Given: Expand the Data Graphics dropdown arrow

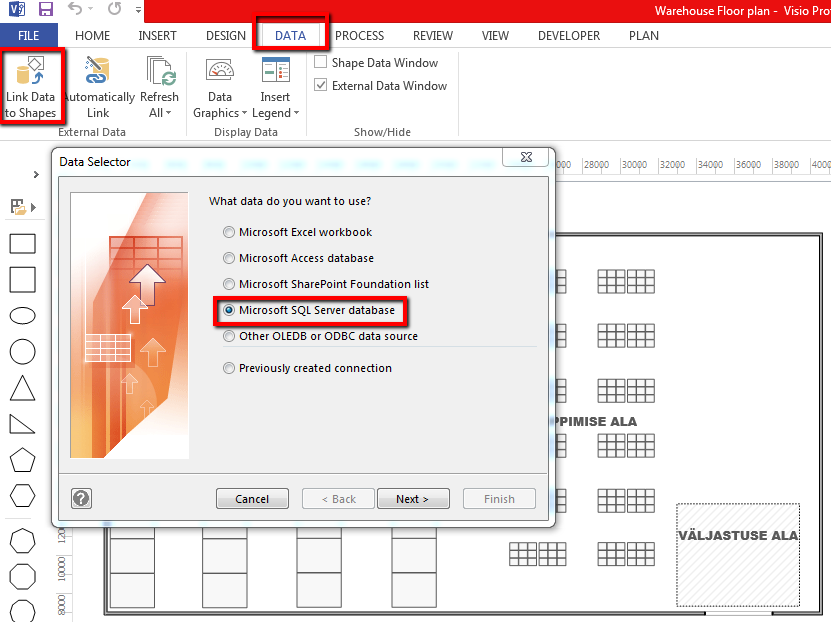Looking at the screenshot, I should (x=244, y=113).
